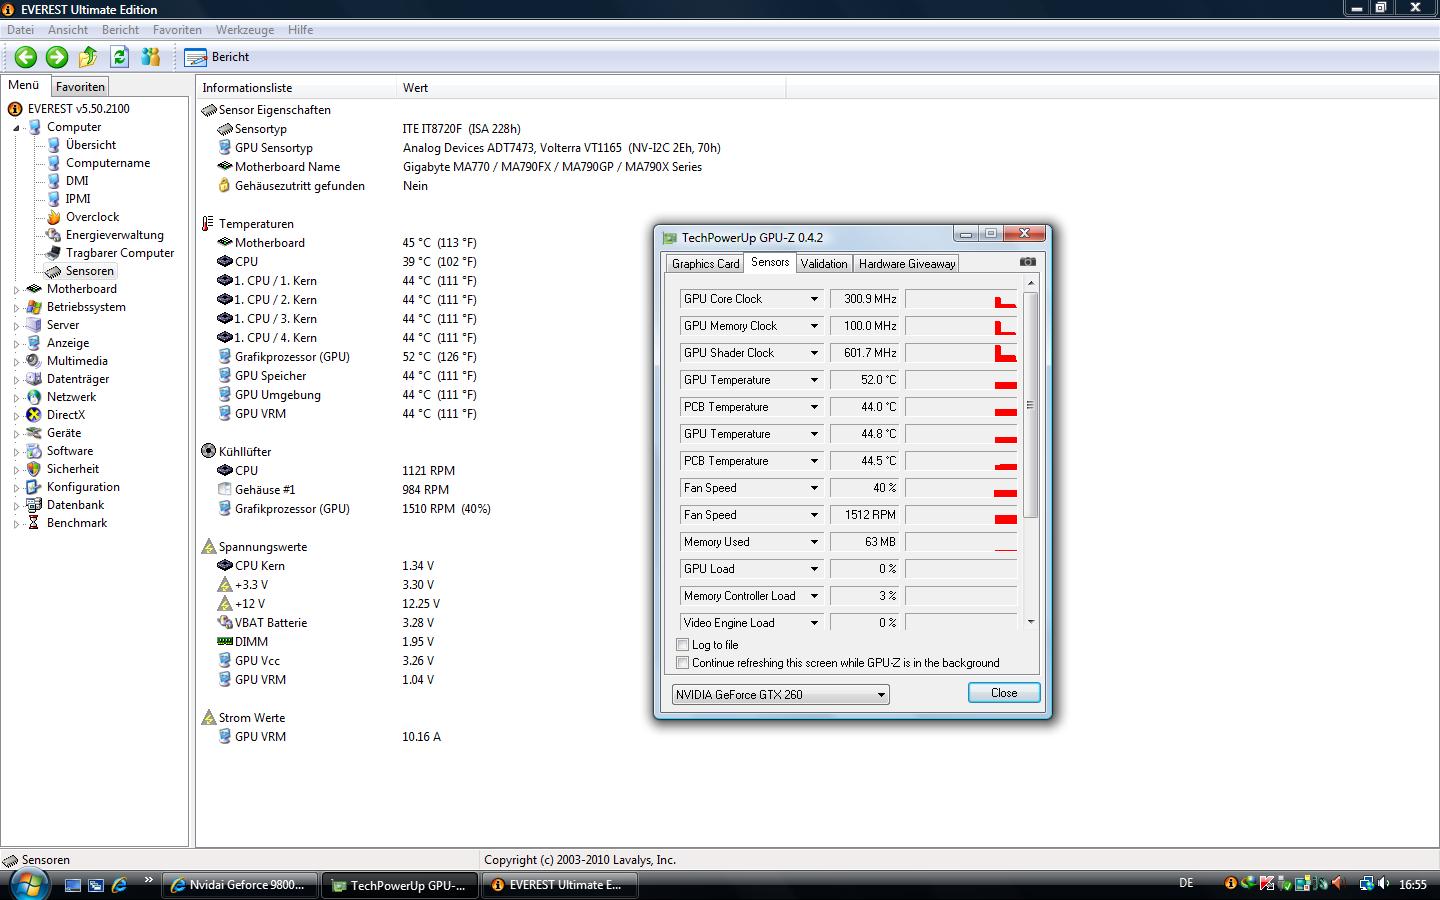Open the Bericht report toolbar button

[x=217, y=57]
